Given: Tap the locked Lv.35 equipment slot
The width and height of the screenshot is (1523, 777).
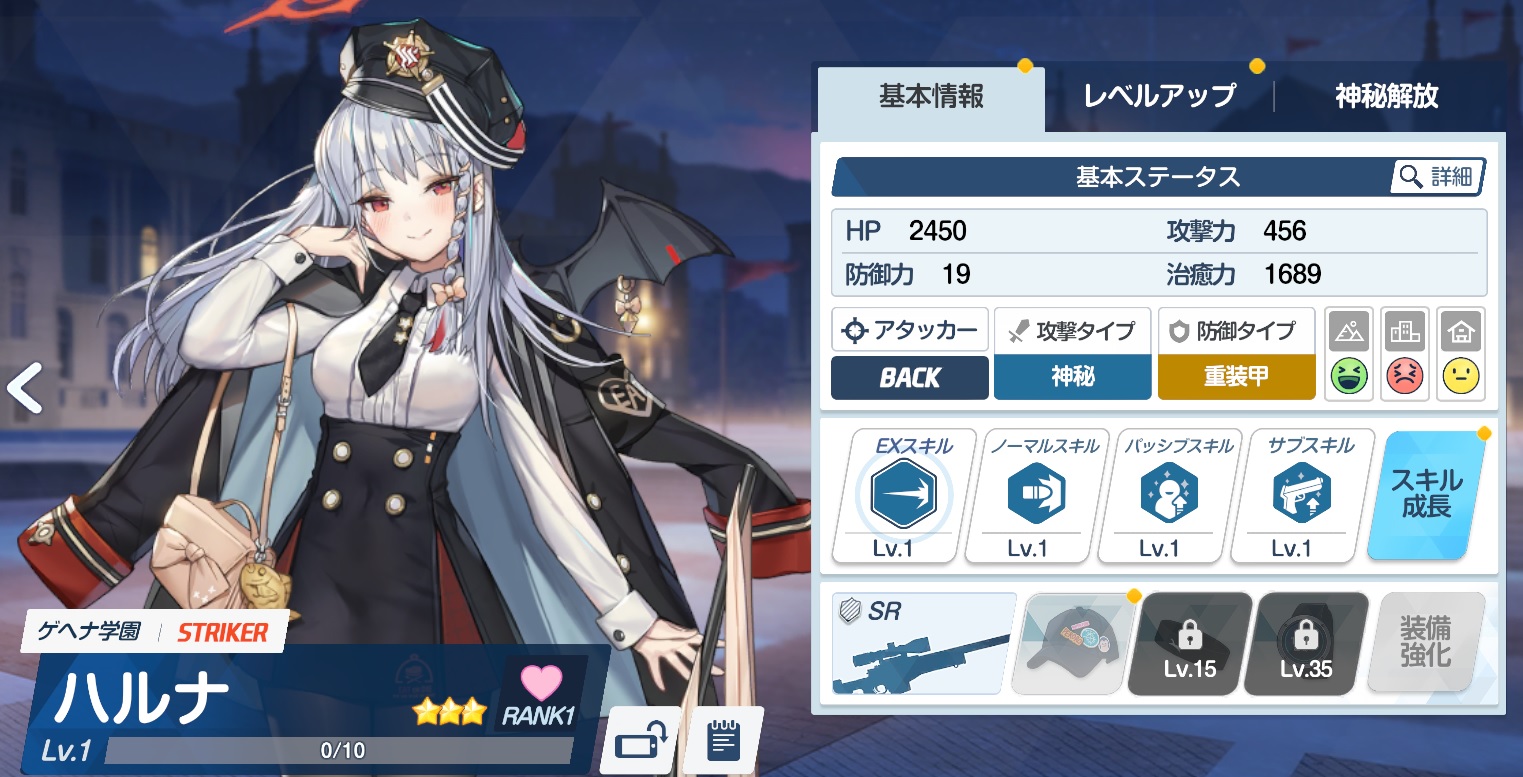Looking at the screenshot, I should click(1306, 644).
